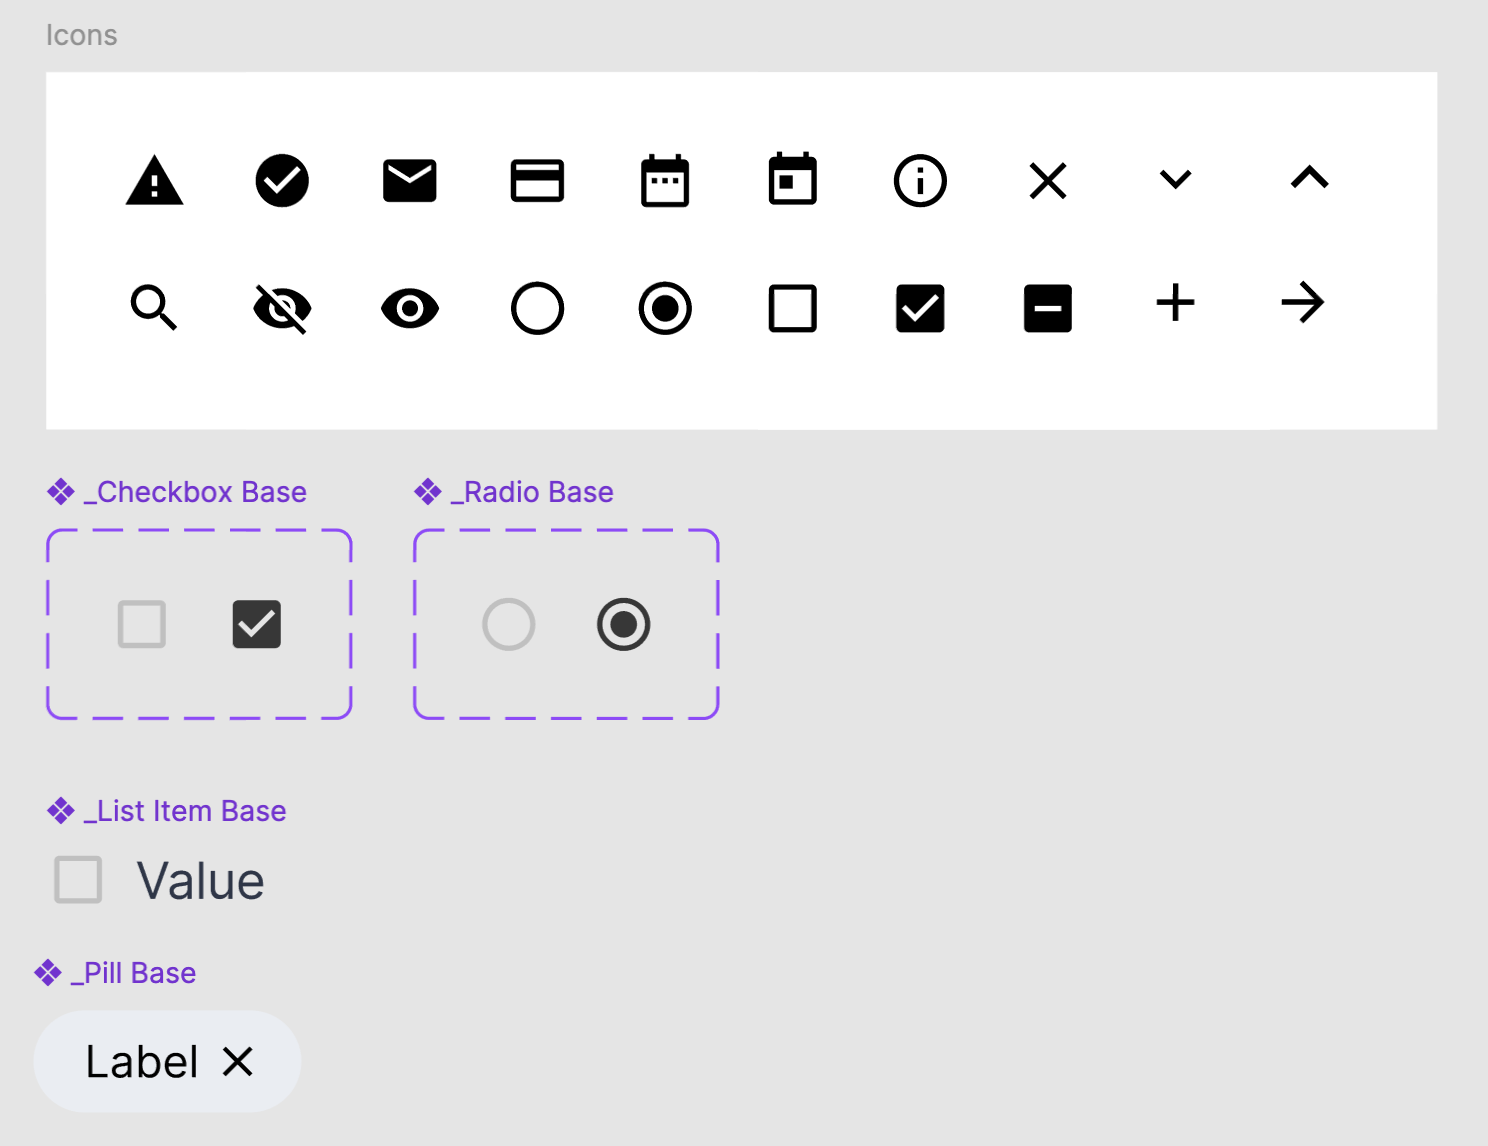Select the search magnifier icon
The width and height of the screenshot is (1488, 1146).
pos(154,308)
